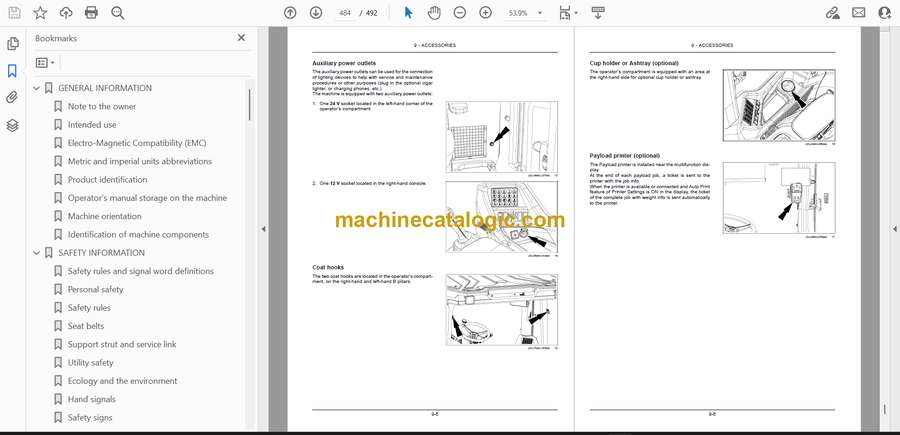Open the Attachments paperclip panel

pos(13,98)
